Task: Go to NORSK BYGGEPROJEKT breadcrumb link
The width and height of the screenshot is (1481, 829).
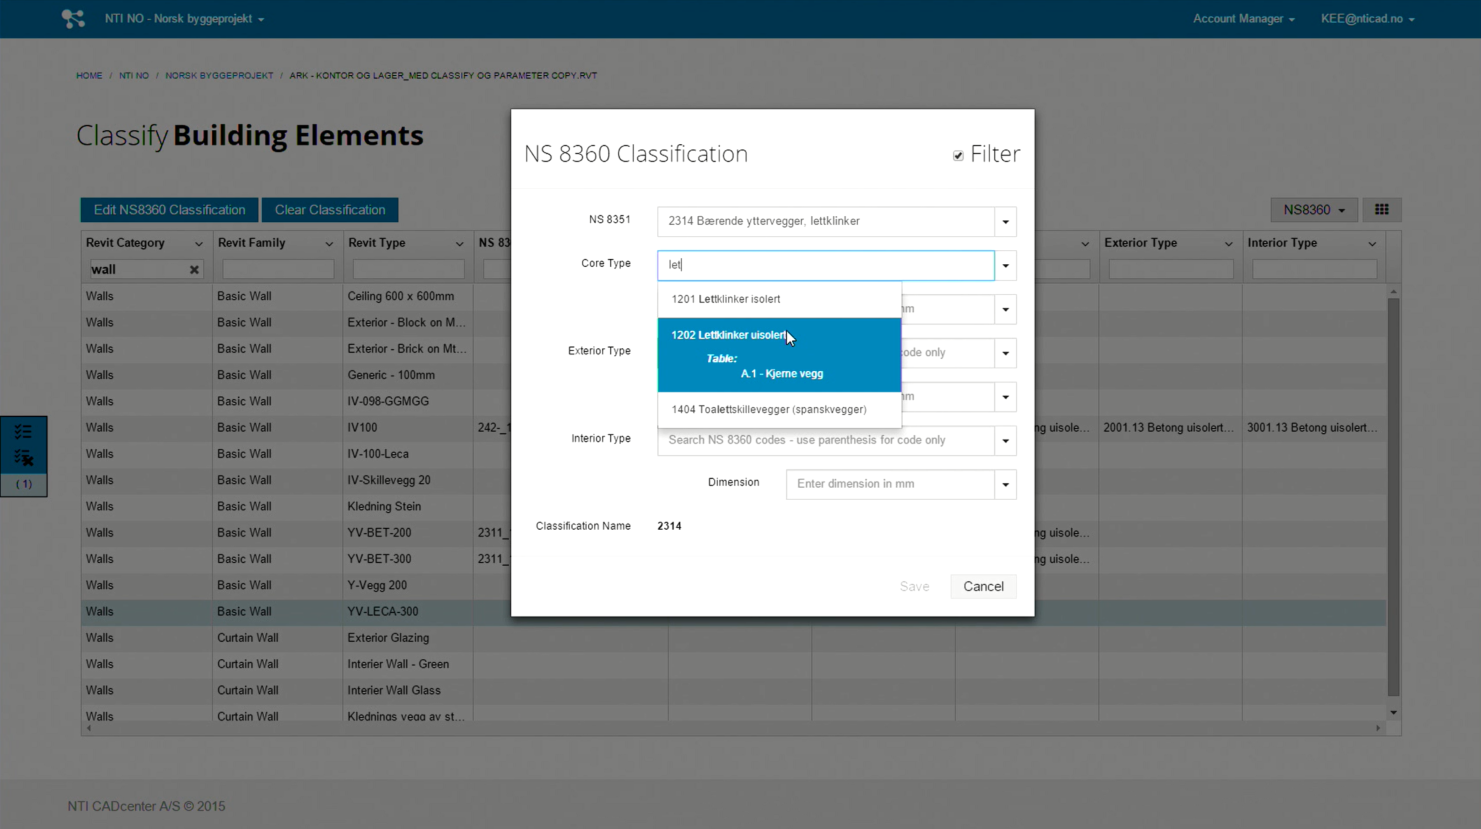Action: click(219, 76)
